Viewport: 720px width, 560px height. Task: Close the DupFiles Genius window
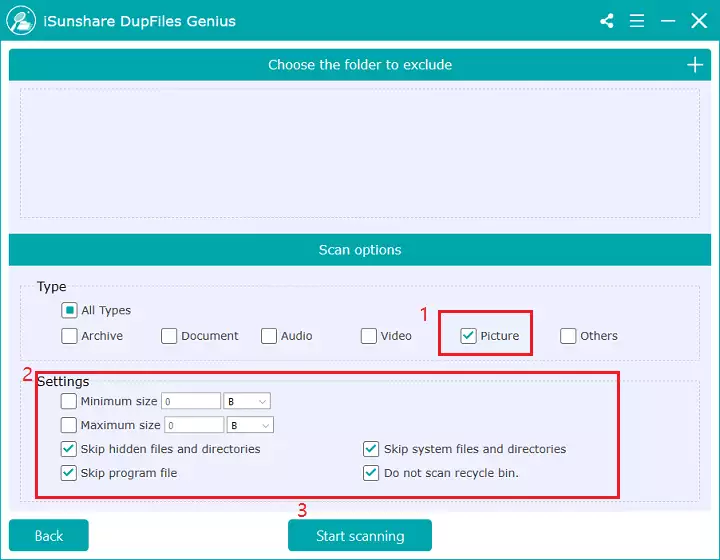point(699,21)
